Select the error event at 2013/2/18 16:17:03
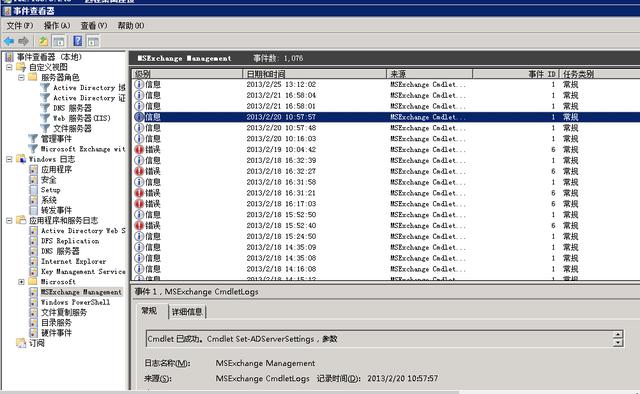640x394 pixels. coord(386,204)
